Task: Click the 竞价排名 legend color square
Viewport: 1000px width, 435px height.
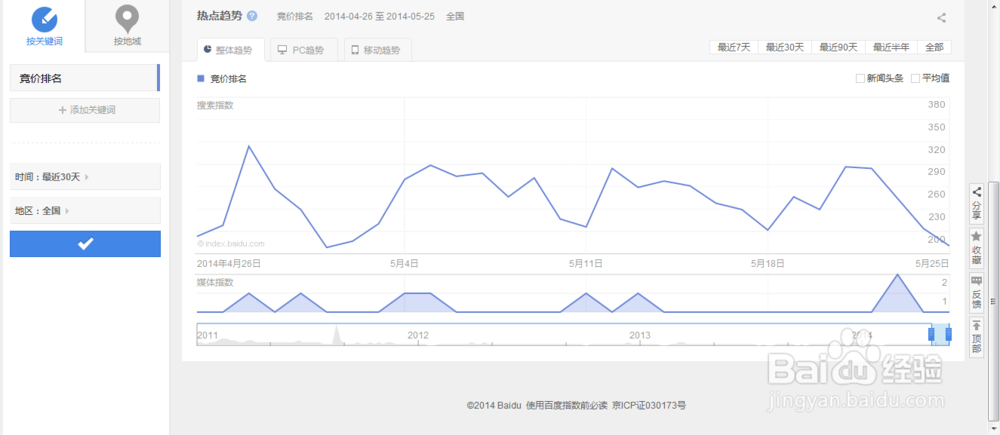Action: pyautogui.click(x=201, y=78)
